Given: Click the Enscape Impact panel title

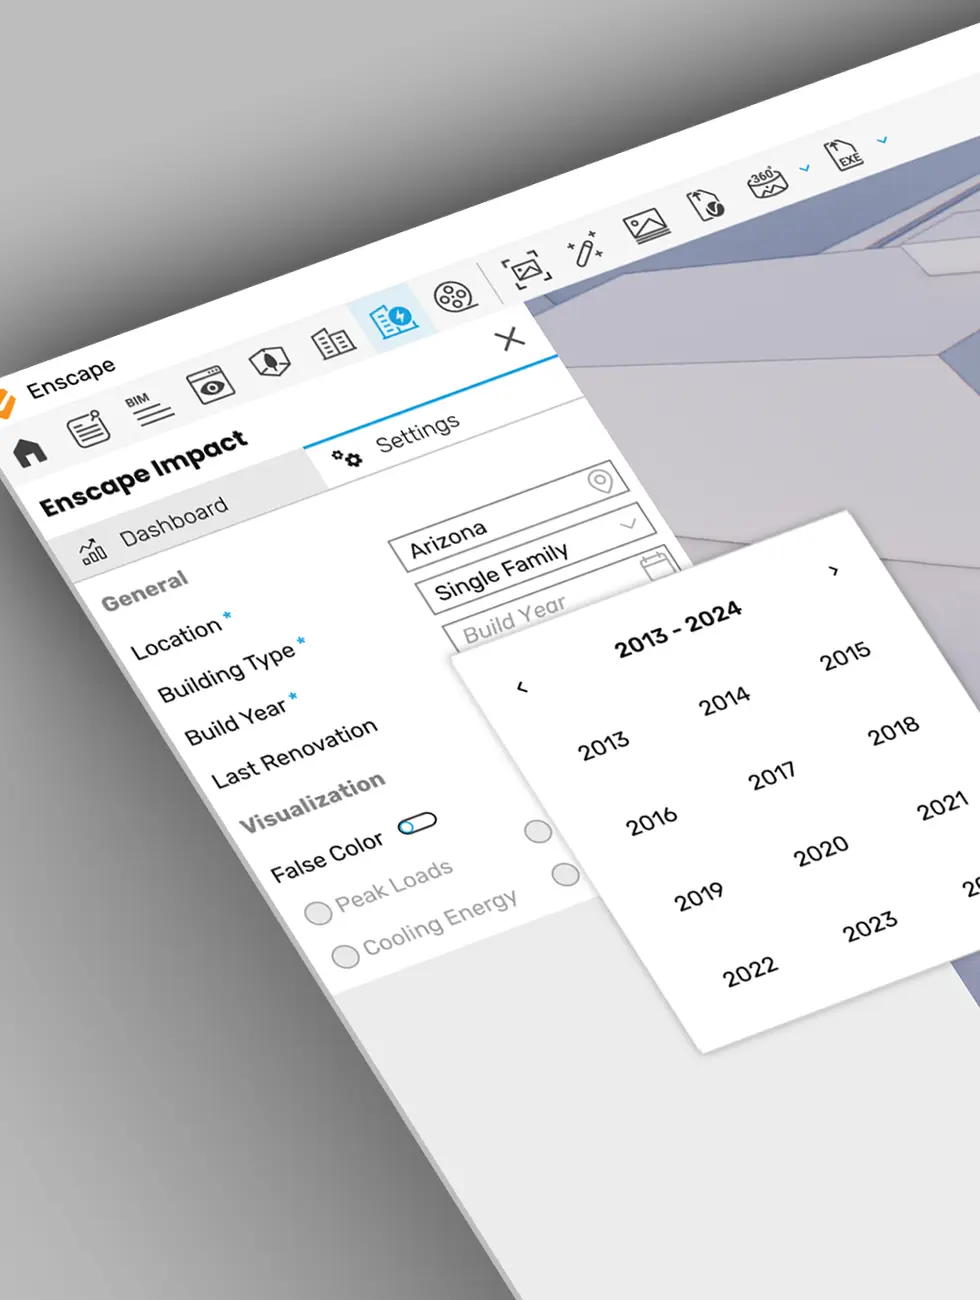Looking at the screenshot, I should point(143,473).
